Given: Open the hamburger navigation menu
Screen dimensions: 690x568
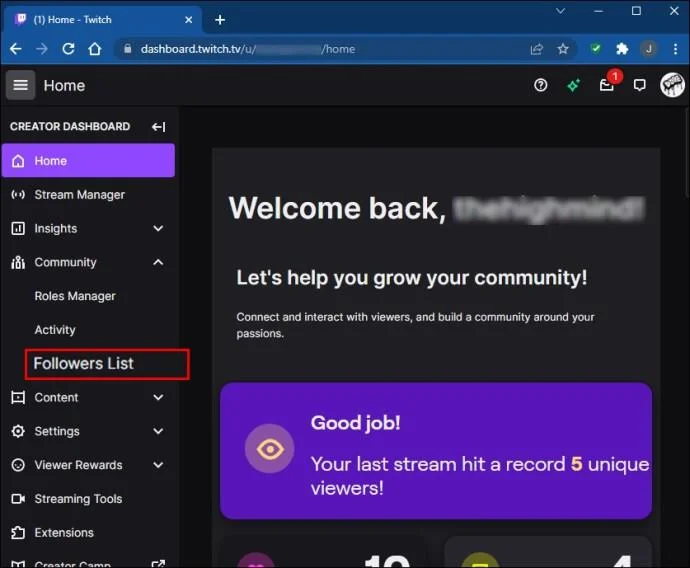Looking at the screenshot, I should (20, 85).
